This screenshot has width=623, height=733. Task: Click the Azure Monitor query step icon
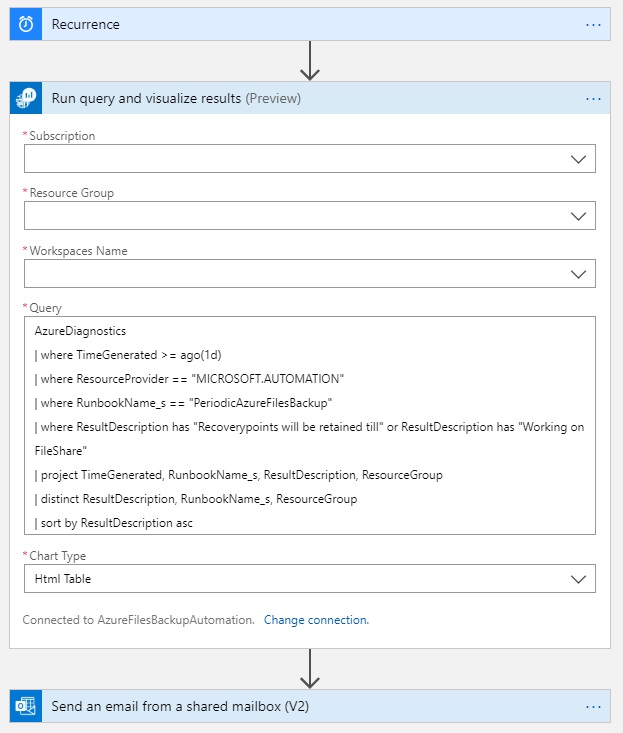[x=25, y=99]
